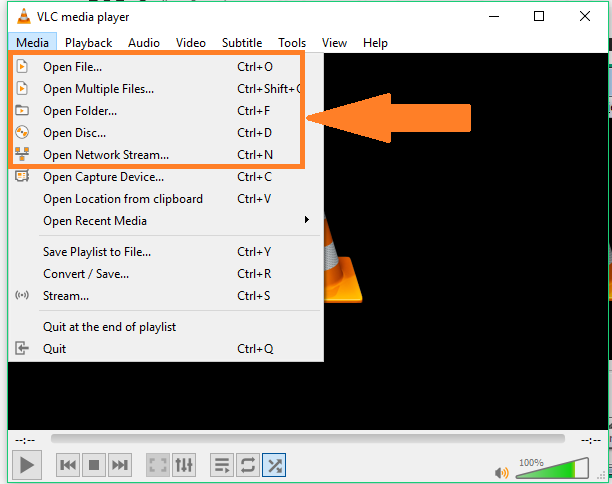Viewport: 612px width, 484px height.
Task: Click the Open Disc icon
Action: pos(22,132)
